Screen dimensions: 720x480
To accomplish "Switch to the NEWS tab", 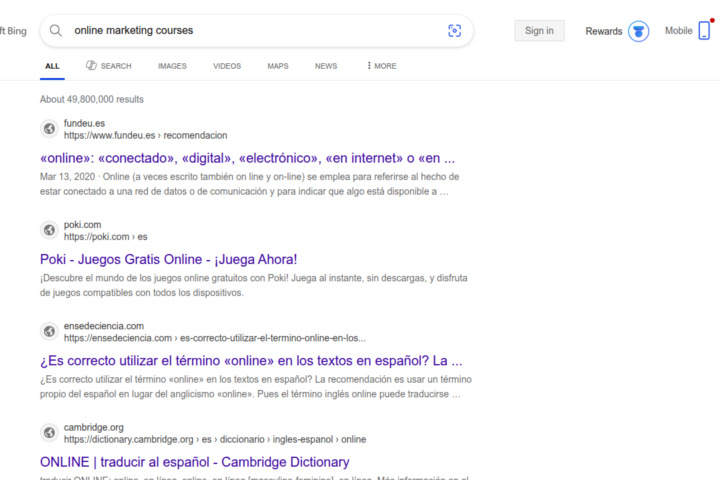I will pyautogui.click(x=326, y=66).
